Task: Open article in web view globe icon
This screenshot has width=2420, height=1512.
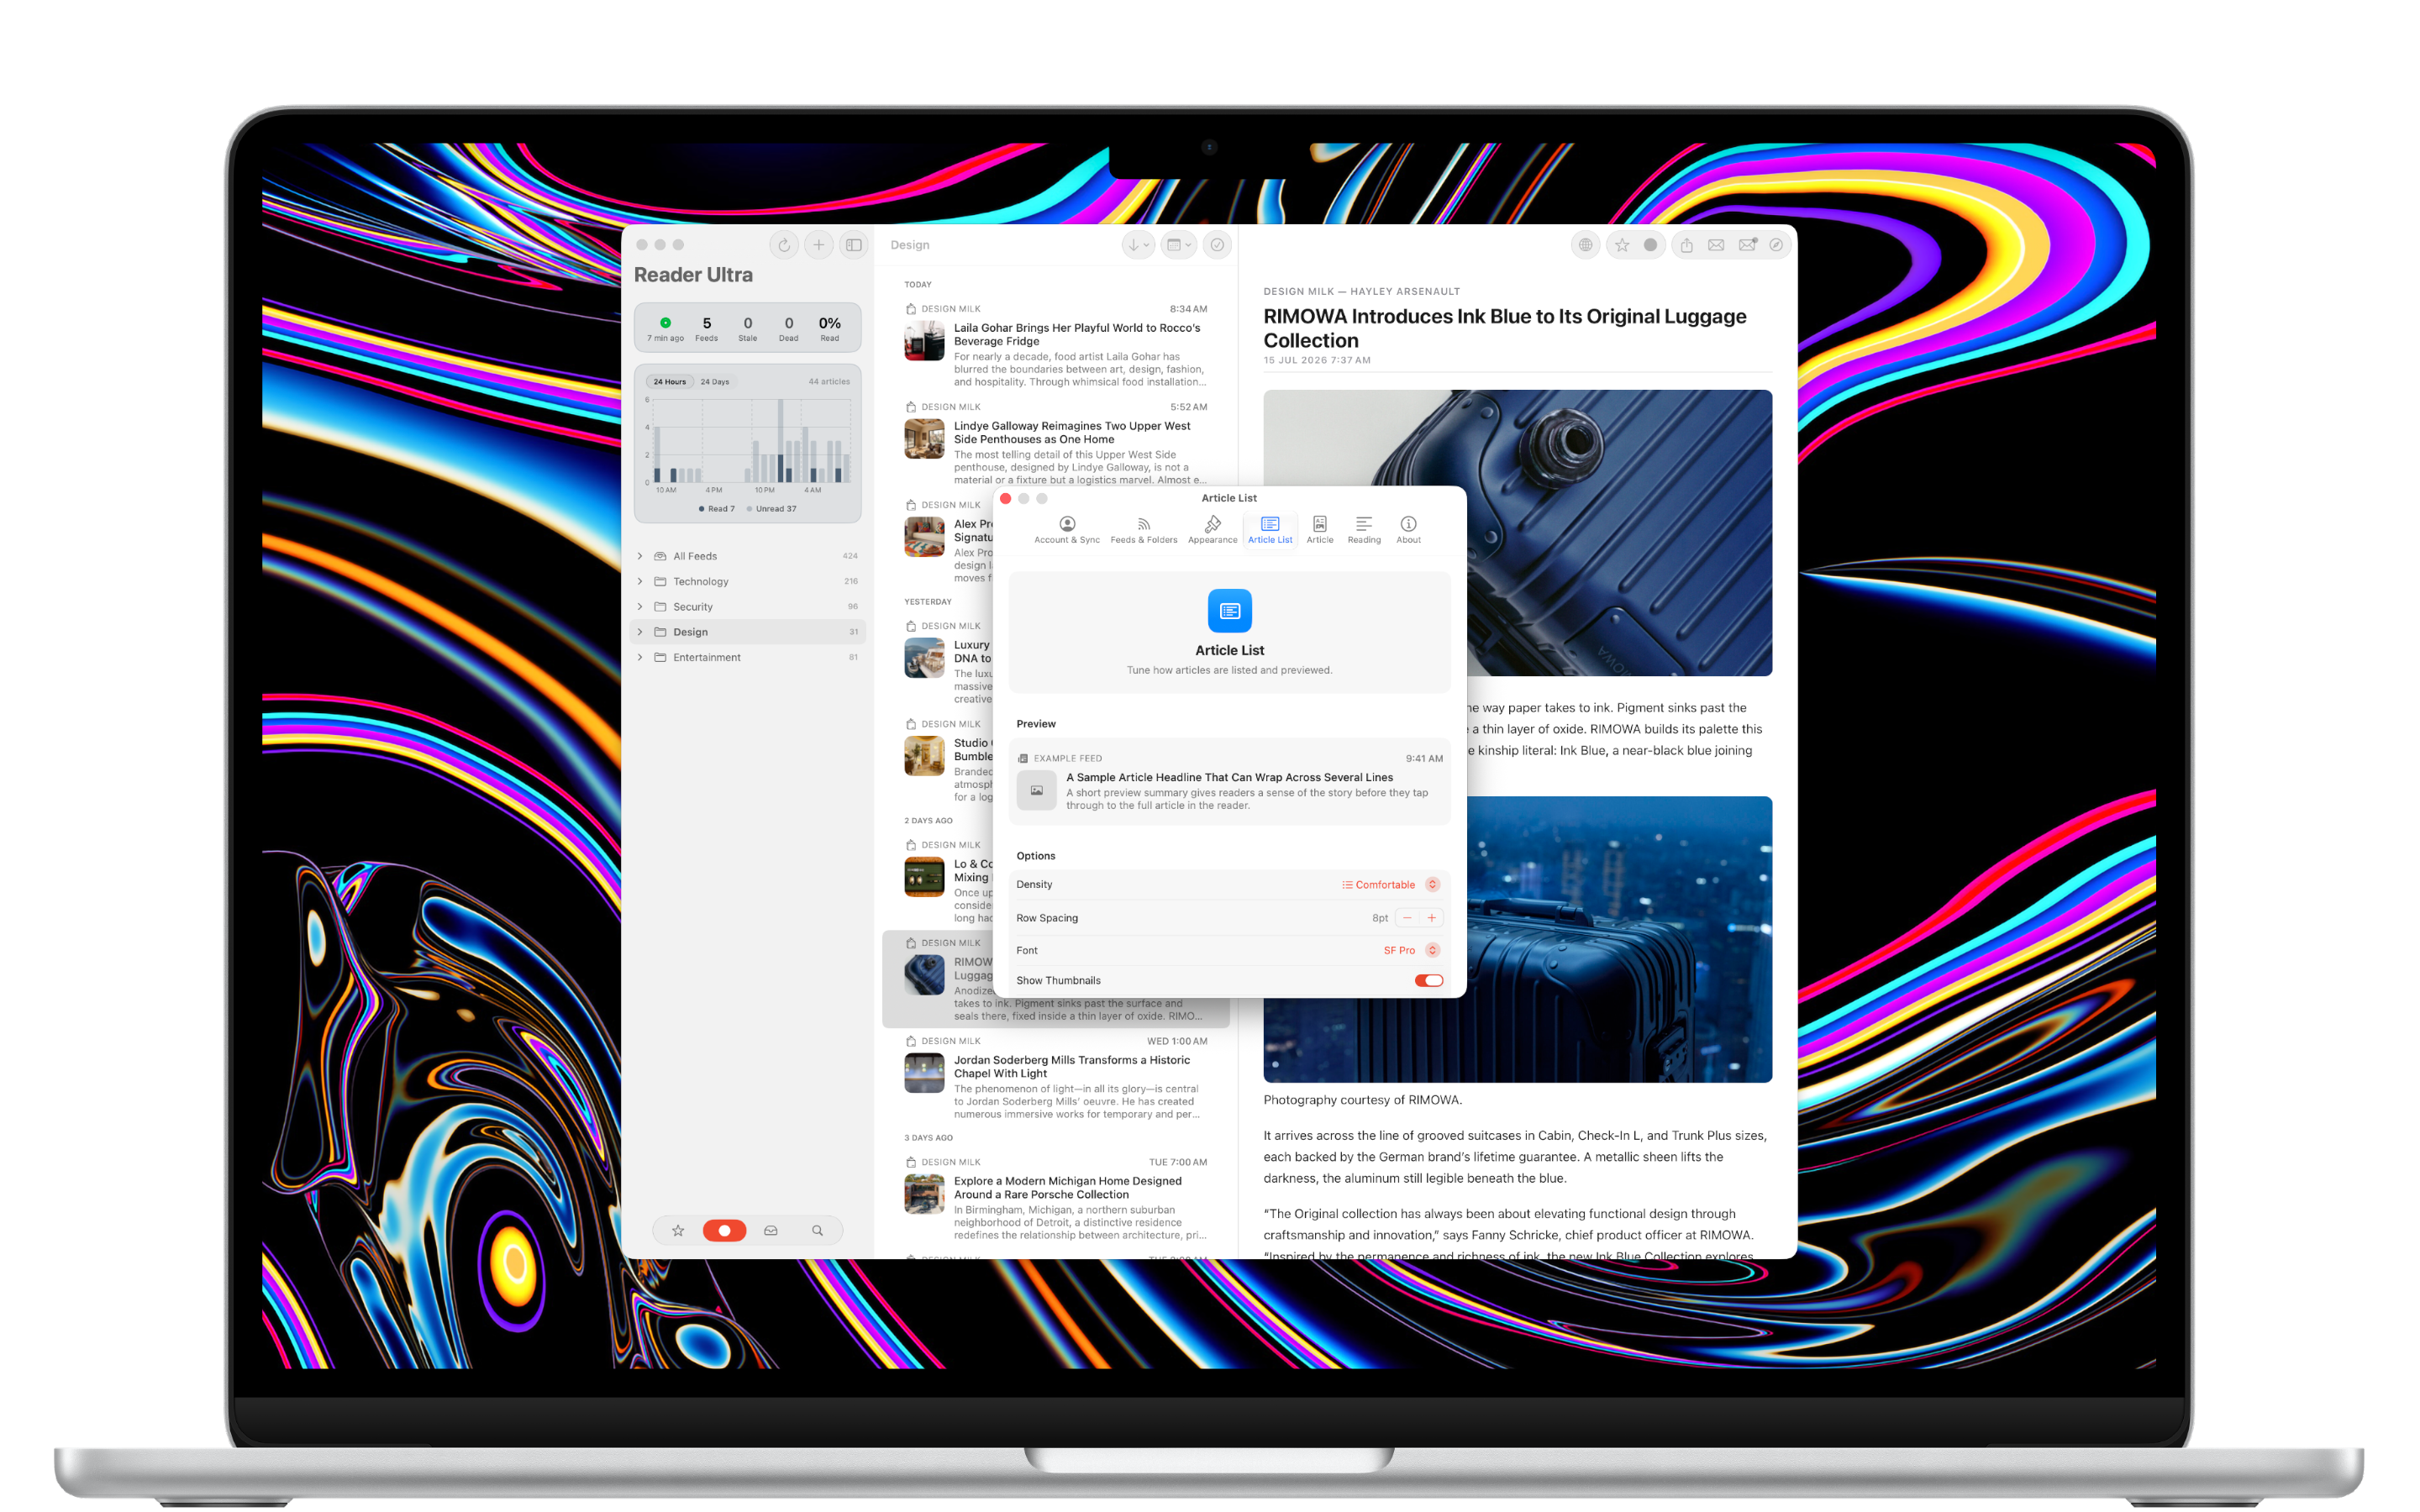Action: pyautogui.click(x=1585, y=245)
